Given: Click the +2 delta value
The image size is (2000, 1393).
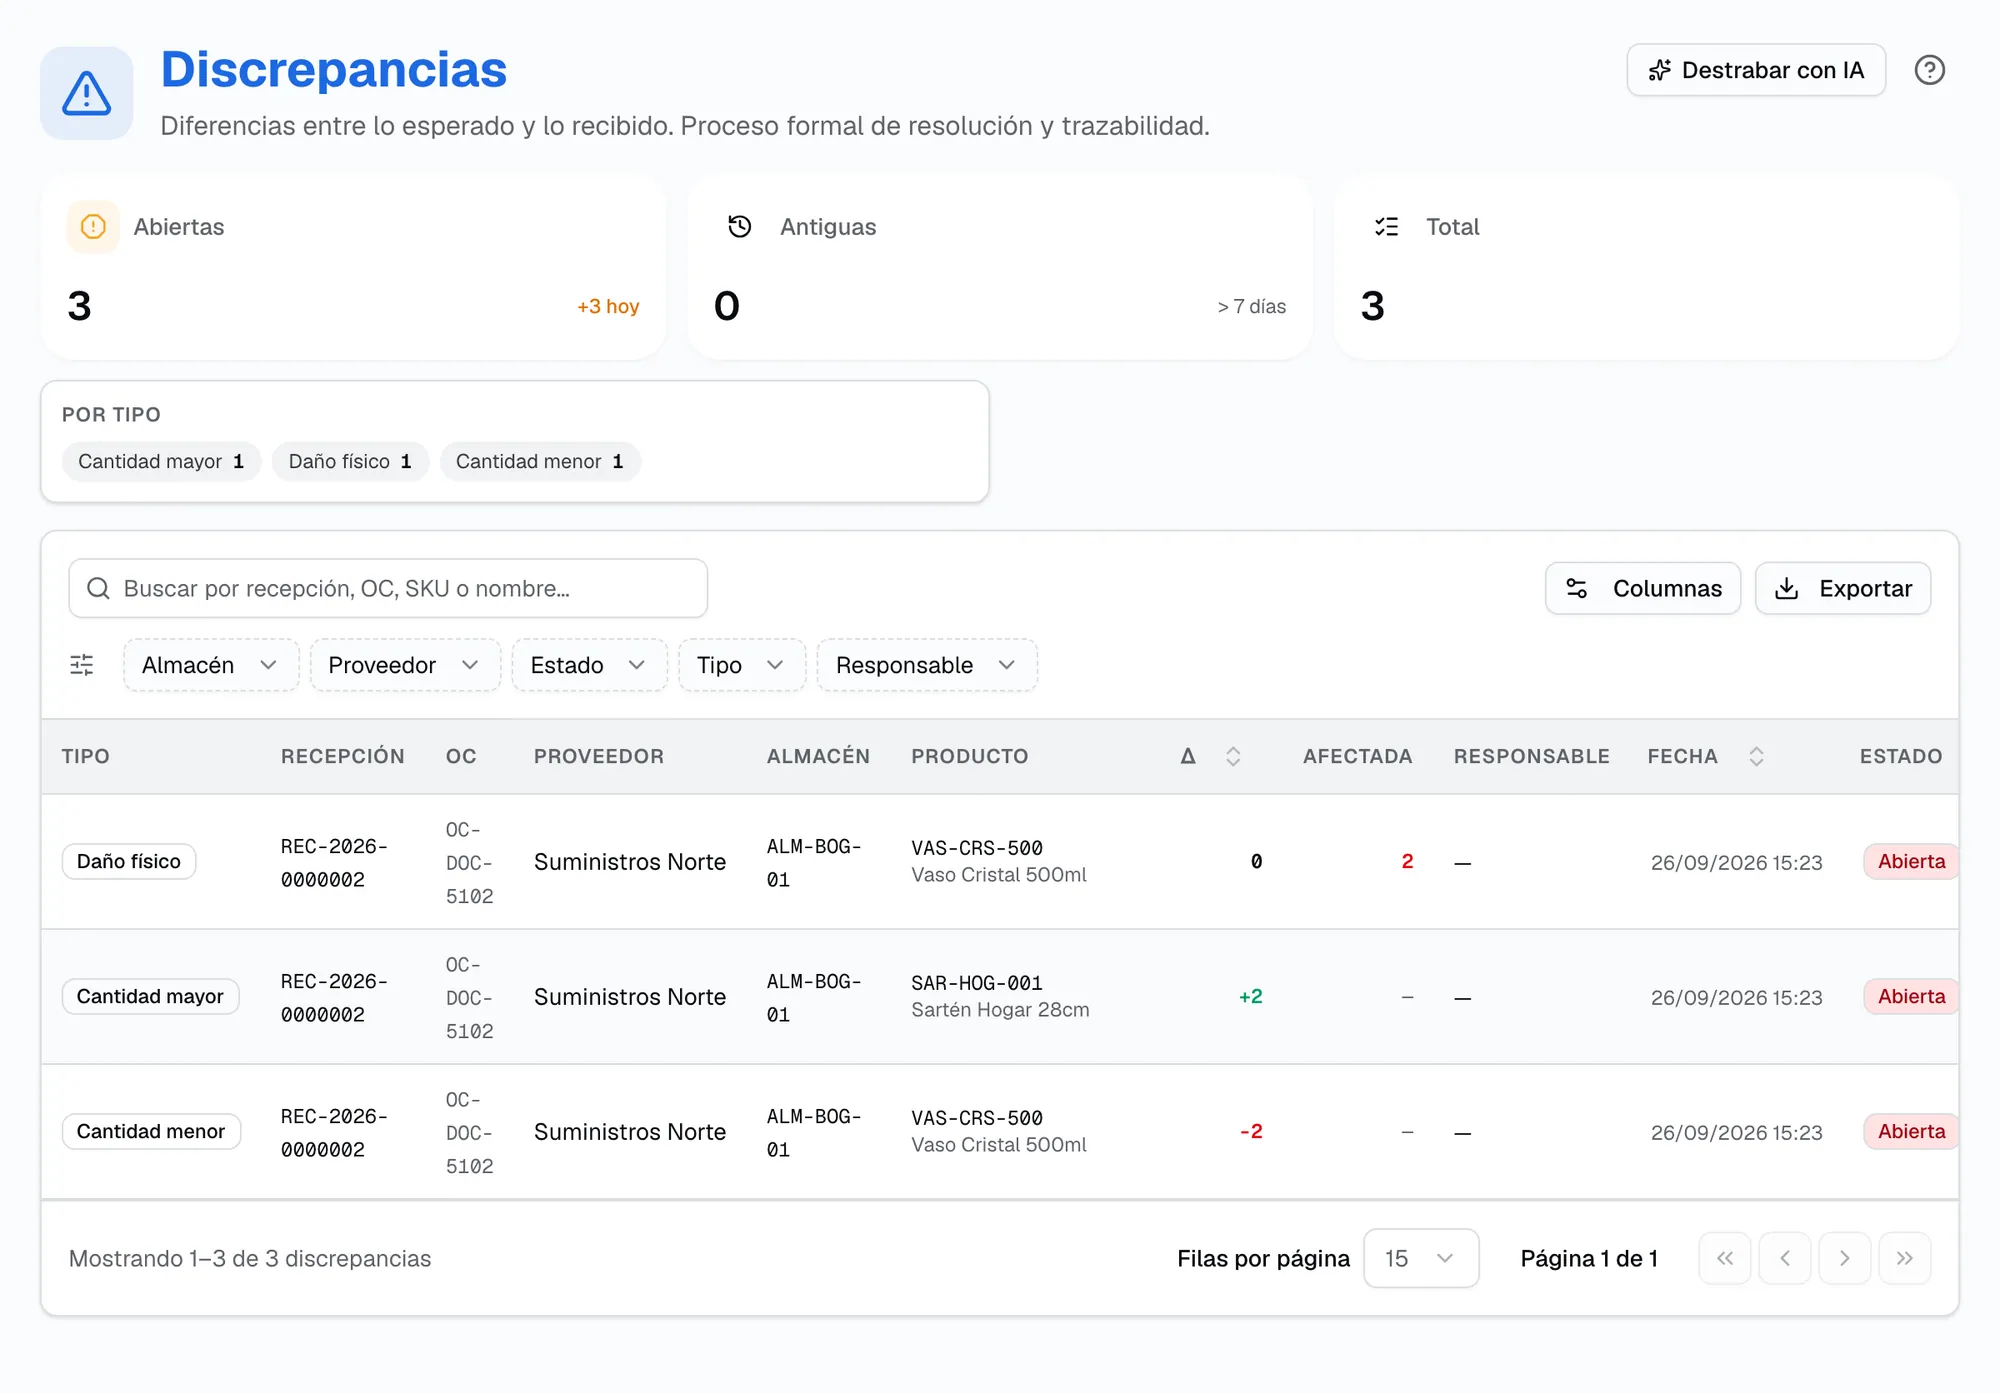Looking at the screenshot, I should click(1251, 996).
